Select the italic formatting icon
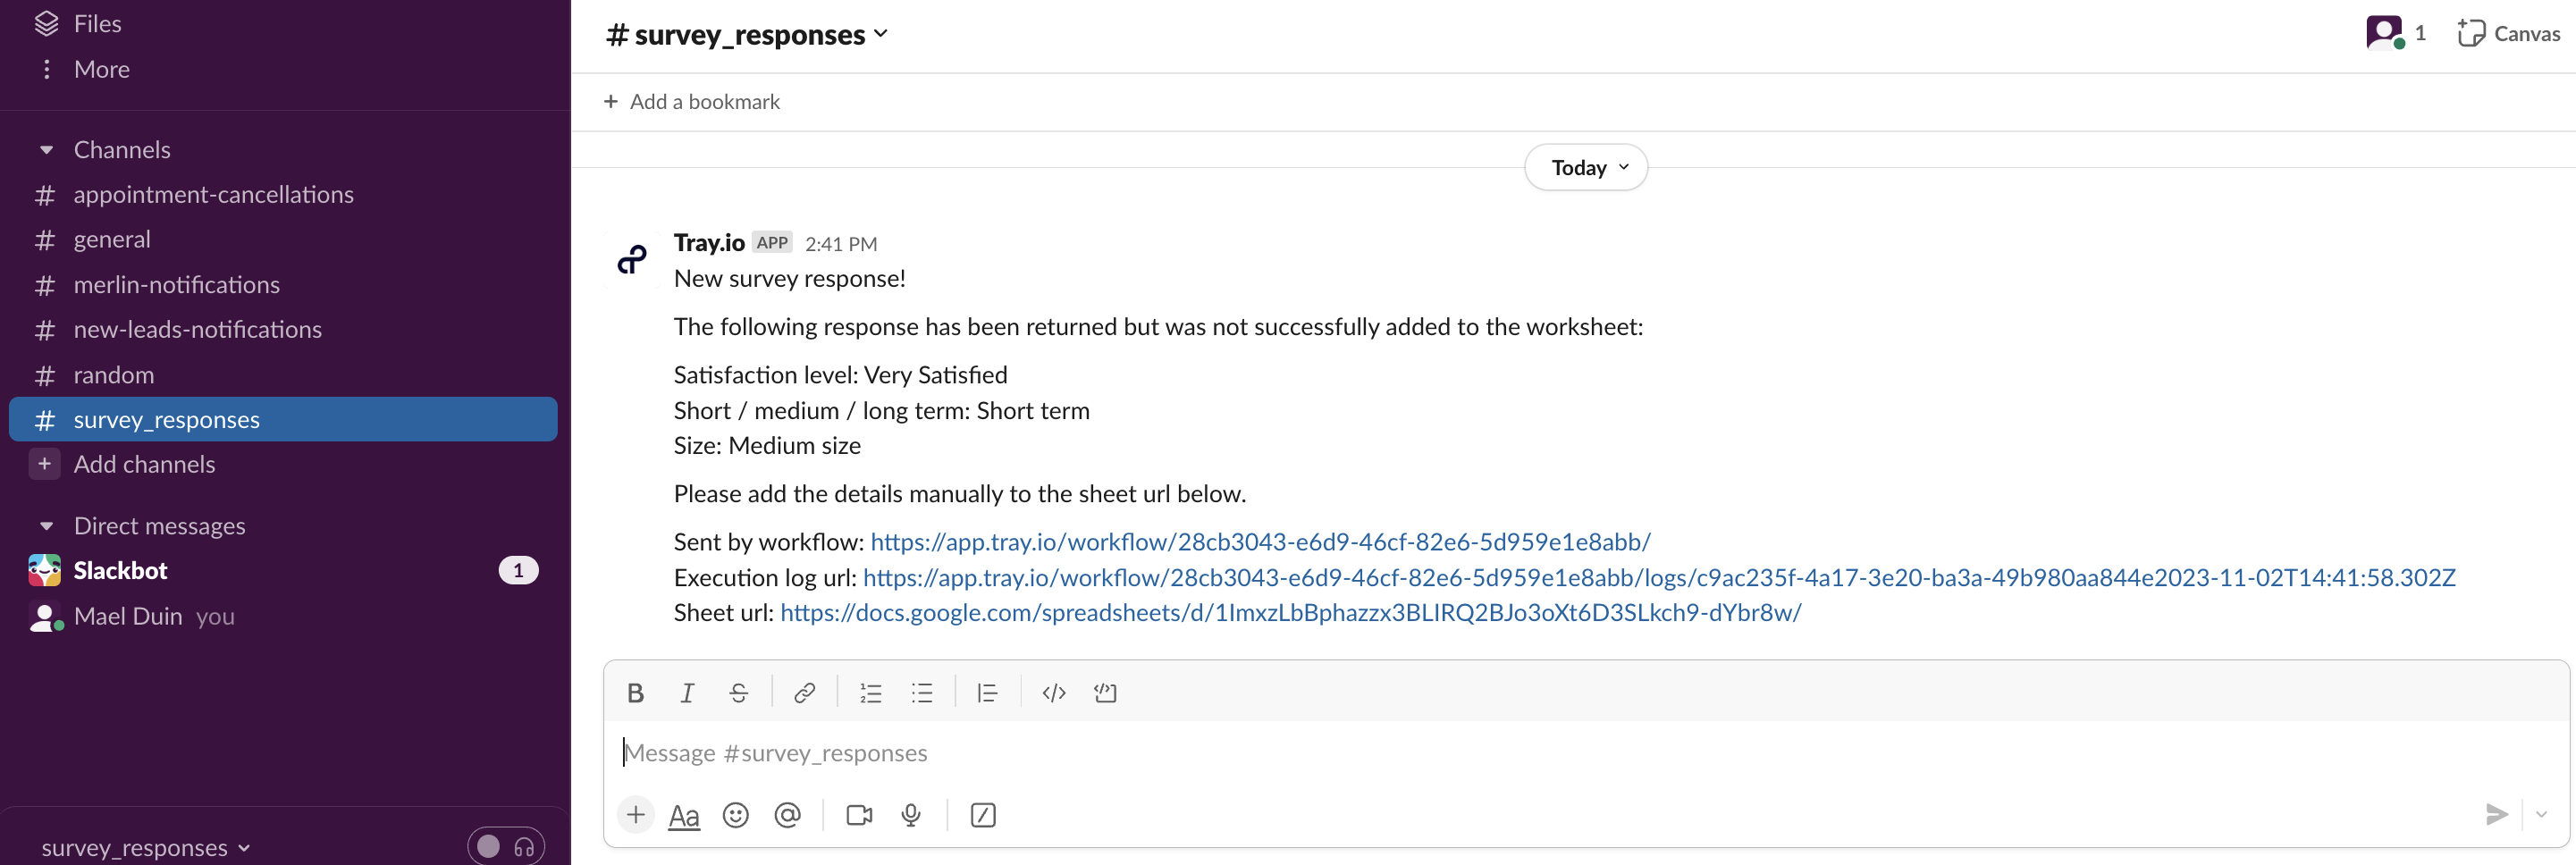This screenshot has height=865, width=2576. [x=687, y=692]
